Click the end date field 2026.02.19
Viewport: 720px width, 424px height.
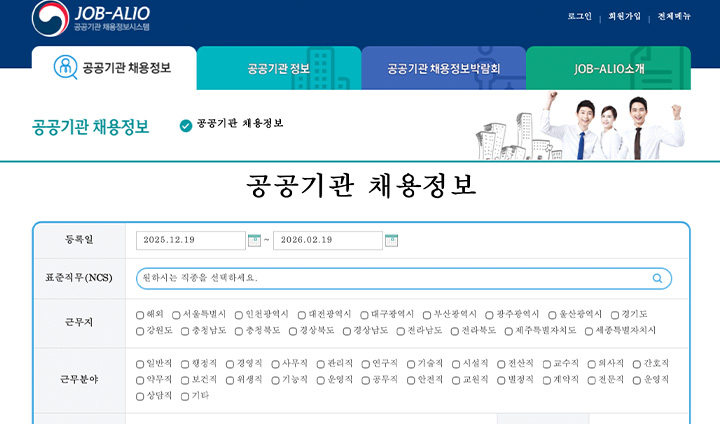pos(327,240)
